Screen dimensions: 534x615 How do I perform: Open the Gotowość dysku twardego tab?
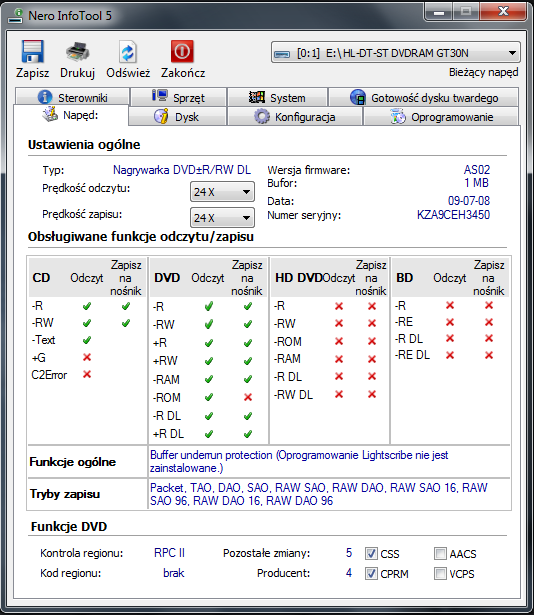[424, 97]
